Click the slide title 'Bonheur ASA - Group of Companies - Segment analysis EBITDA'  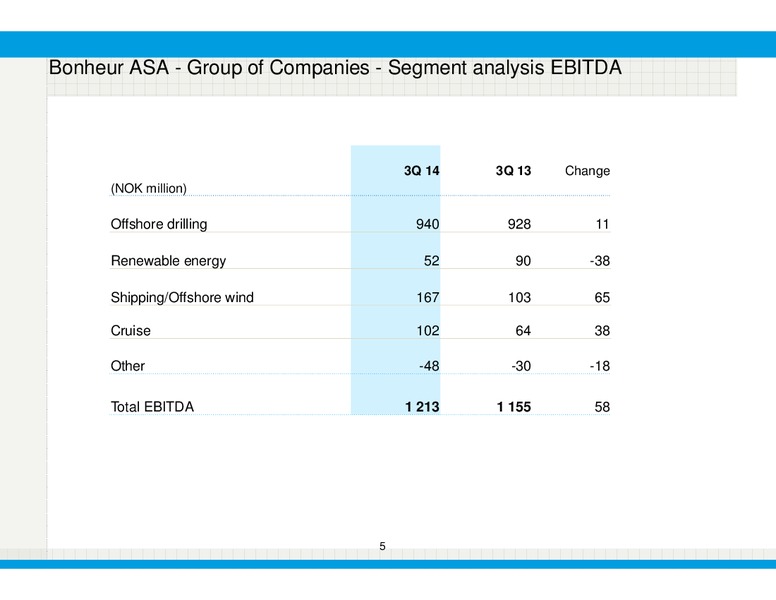click(x=335, y=68)
